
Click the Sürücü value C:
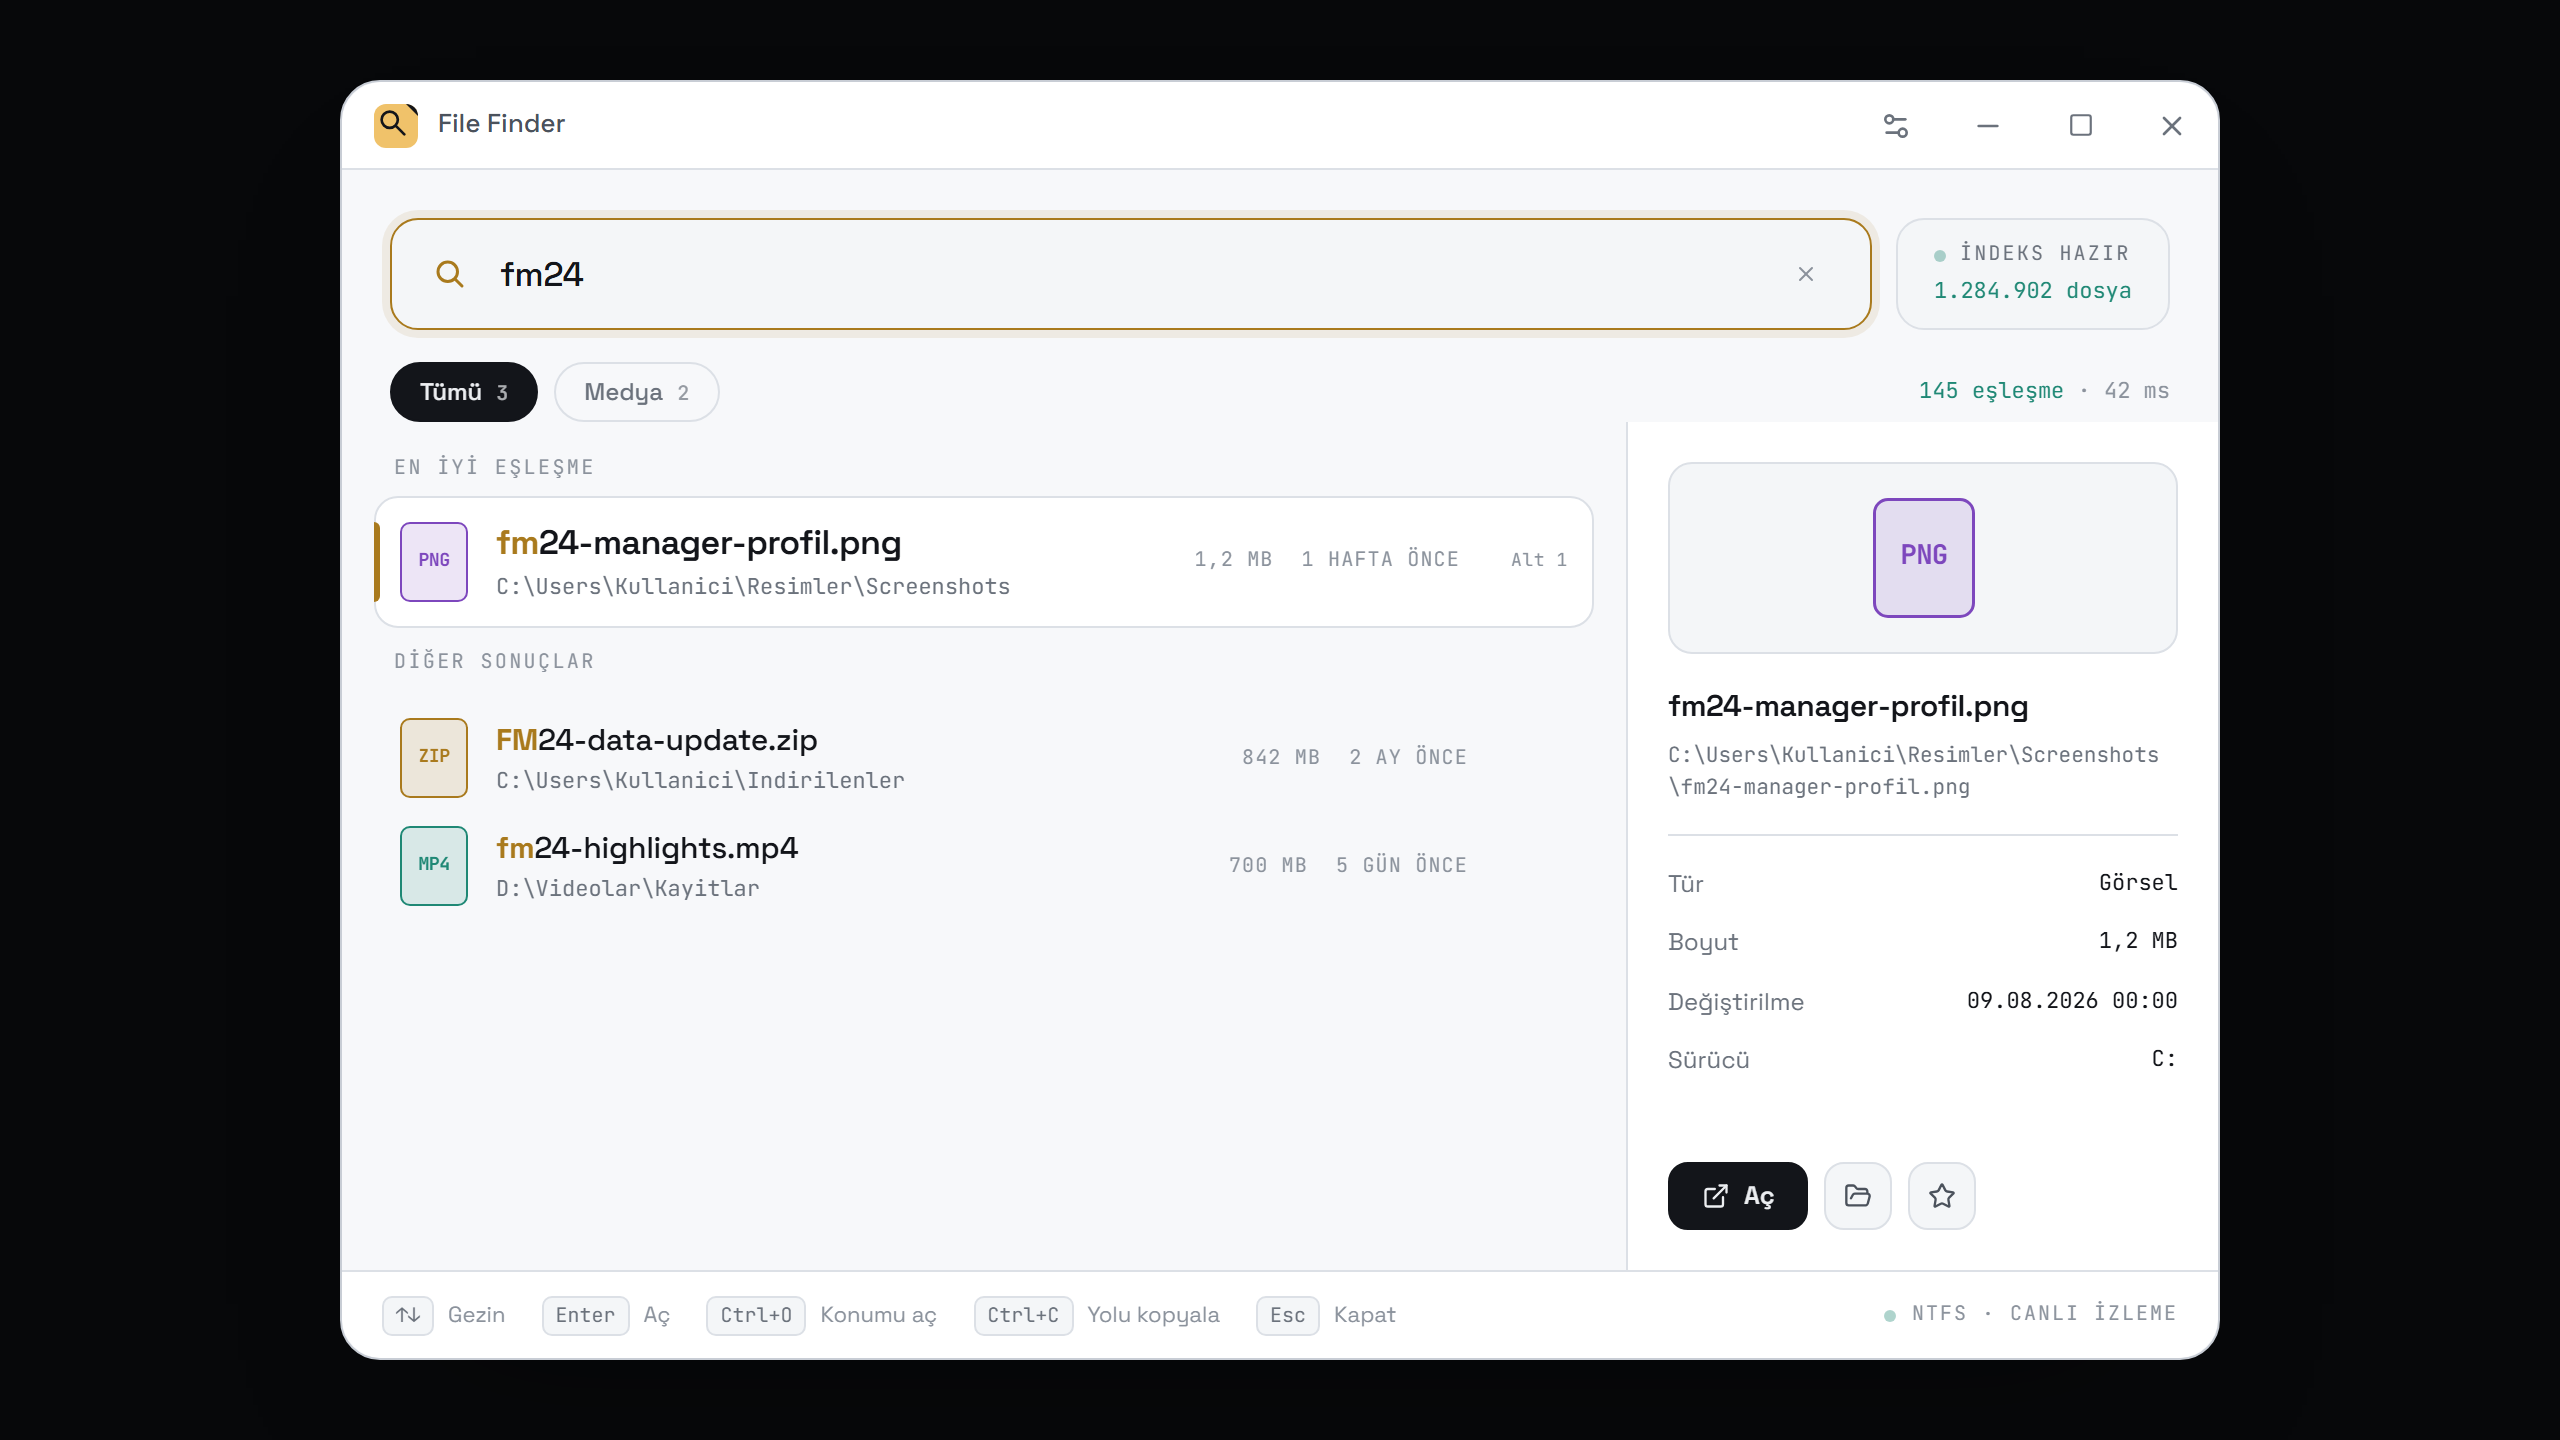click(2164, 1059)
